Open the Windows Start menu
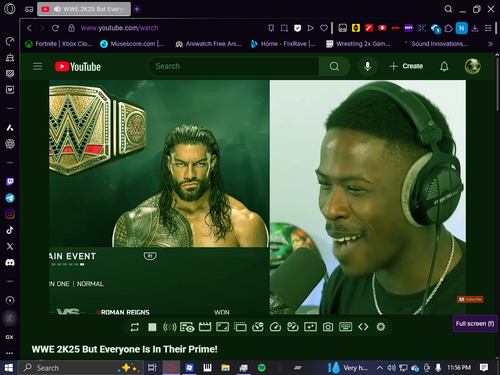This screenshot has width=500, height=375. coord(9,368)
